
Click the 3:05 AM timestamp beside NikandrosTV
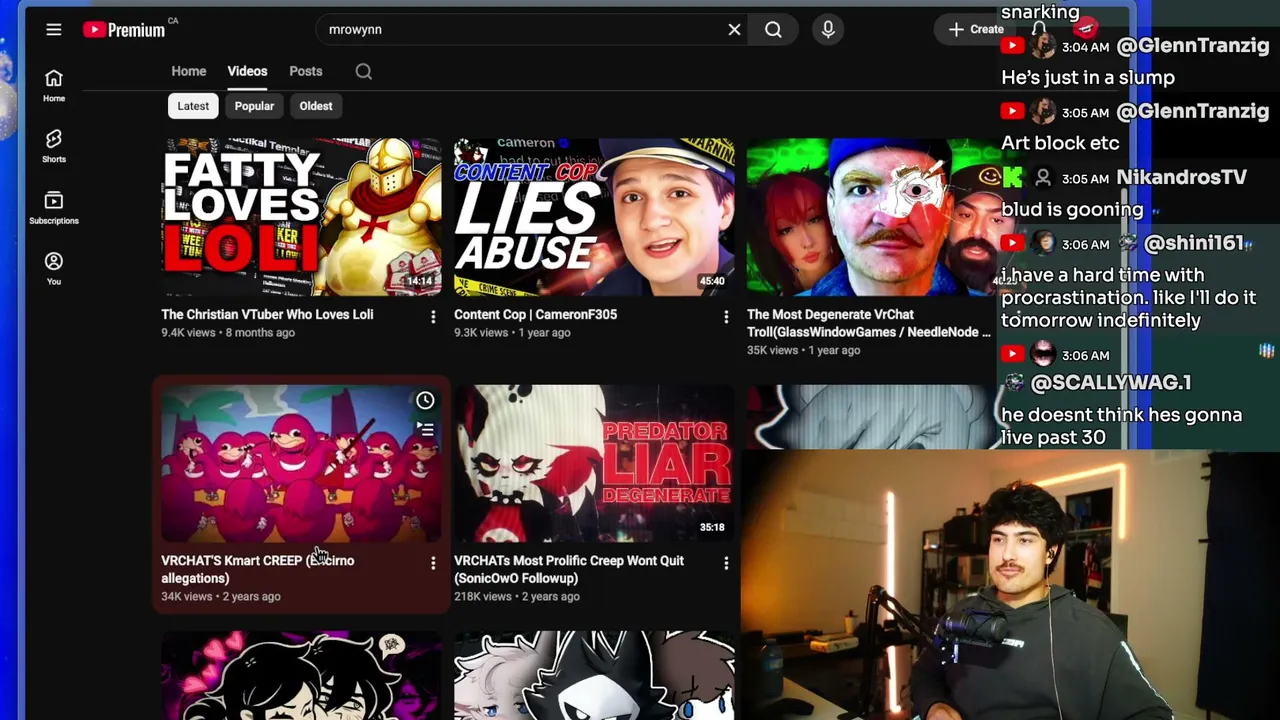[x=1086, y=178]
